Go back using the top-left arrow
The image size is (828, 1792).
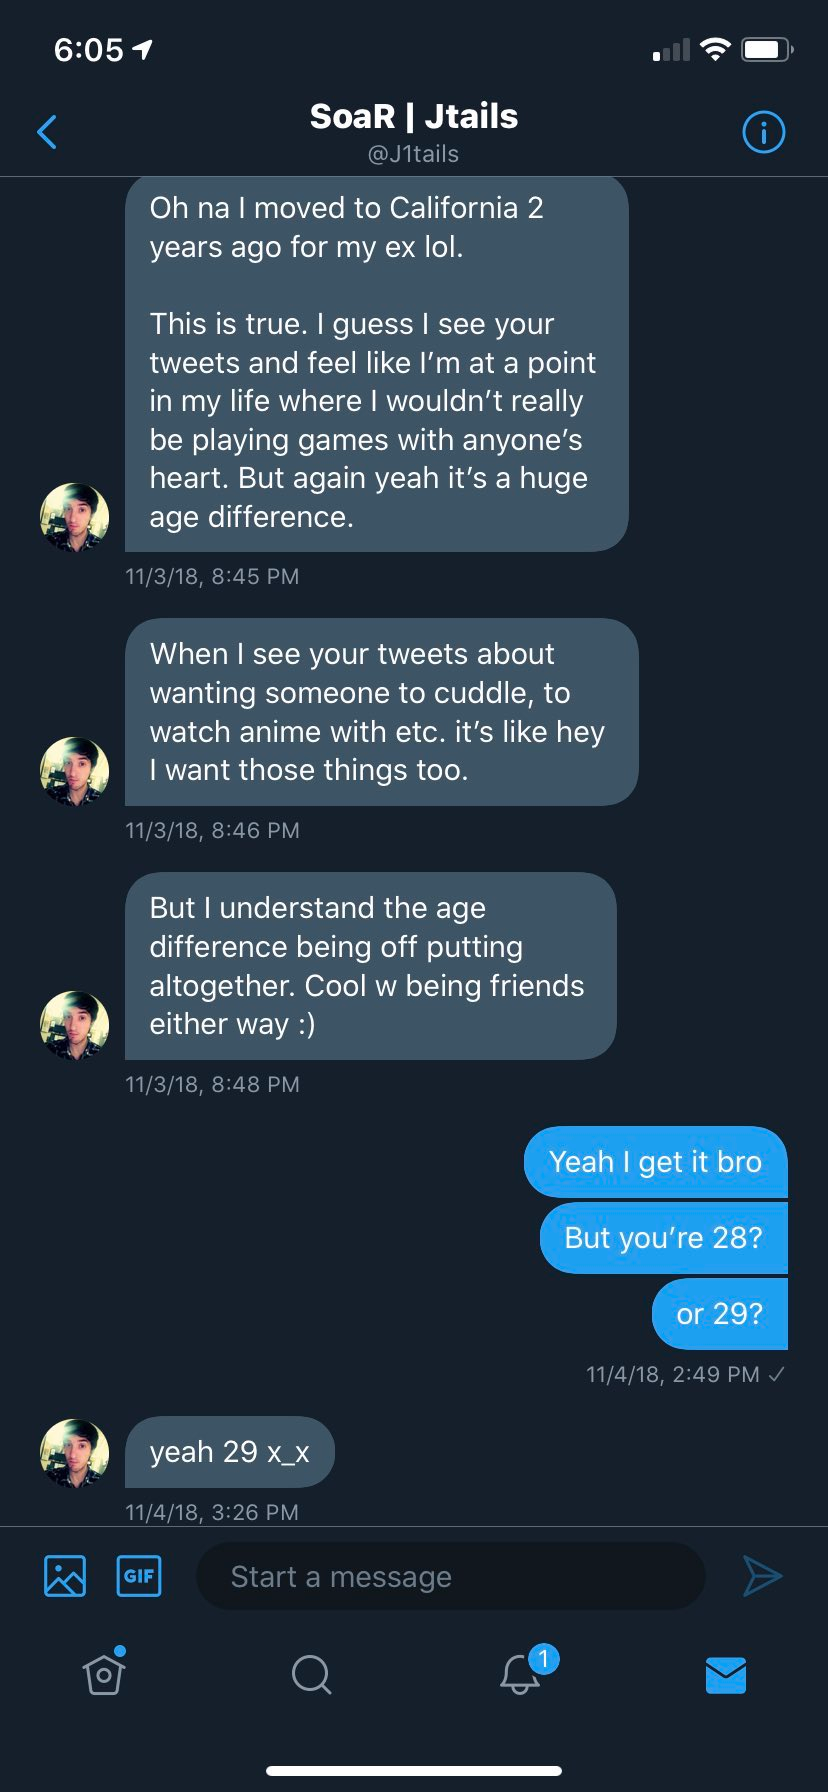47,132
